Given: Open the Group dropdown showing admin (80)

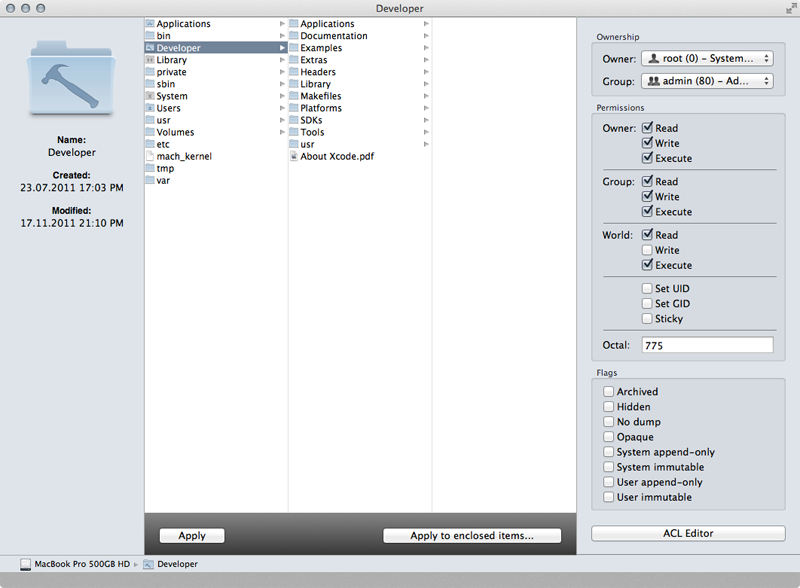Looking at the screenshot, I should coord(707,81).
